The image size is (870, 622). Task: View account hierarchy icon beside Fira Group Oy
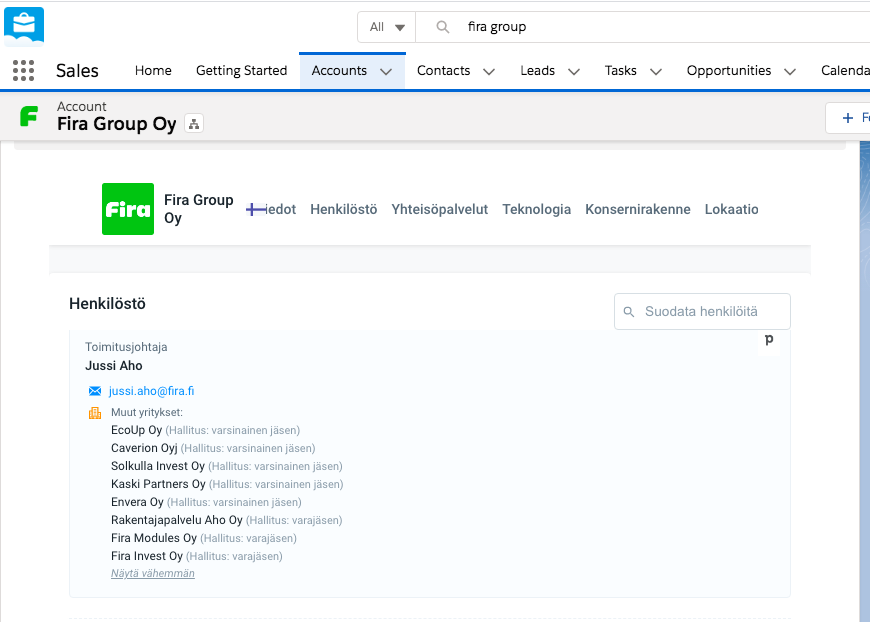click(194, 124)
